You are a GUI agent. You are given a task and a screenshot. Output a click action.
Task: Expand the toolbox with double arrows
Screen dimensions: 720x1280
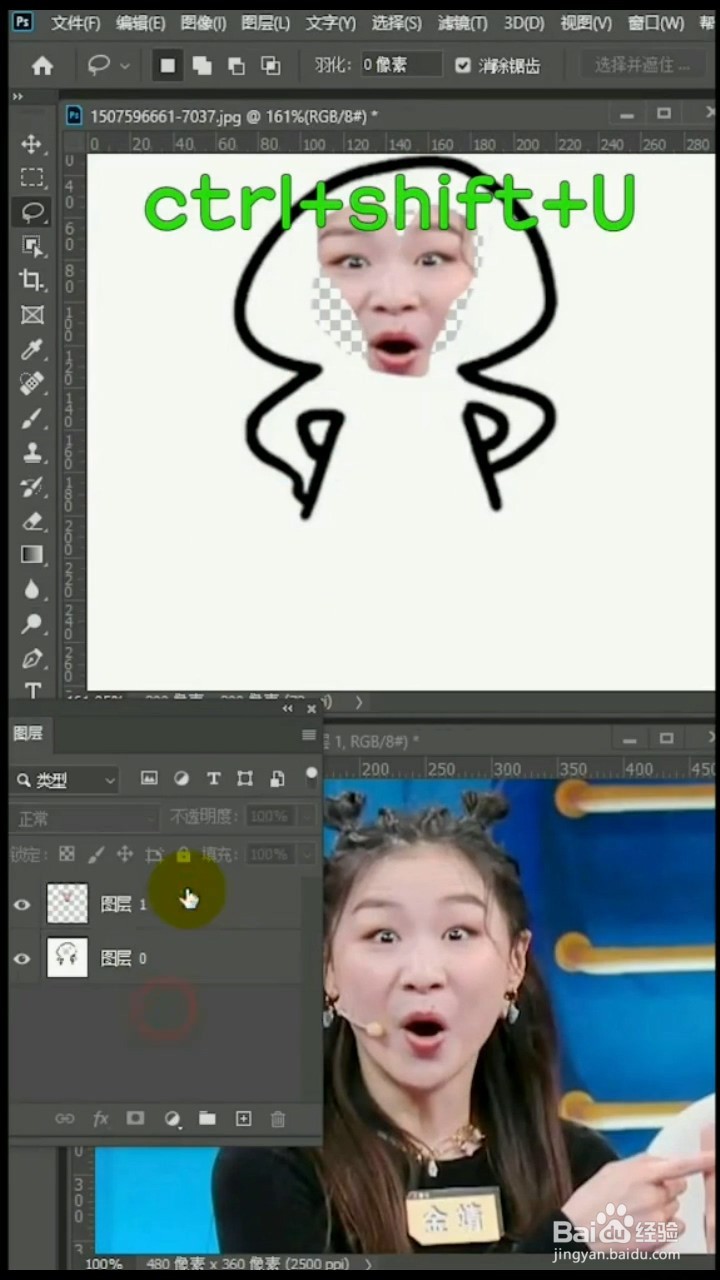coord(17,97)
